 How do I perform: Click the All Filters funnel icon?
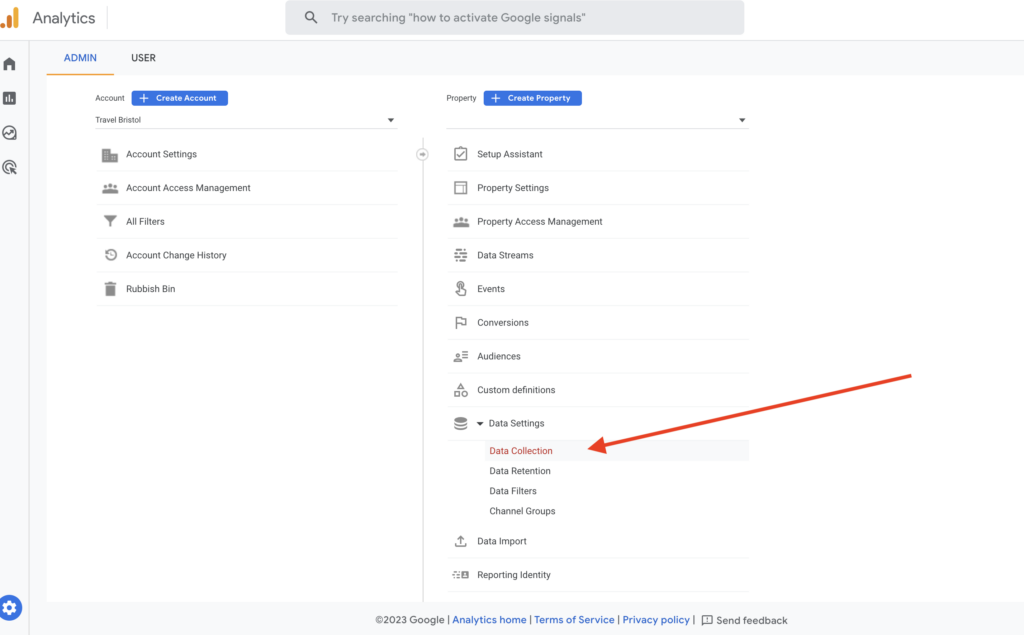110,221
